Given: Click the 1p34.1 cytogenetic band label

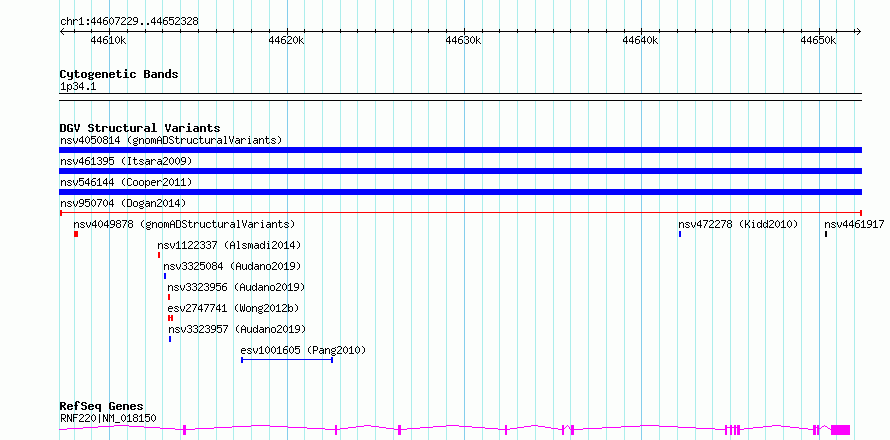Looking at the screenshot, I should coord(78,87).
